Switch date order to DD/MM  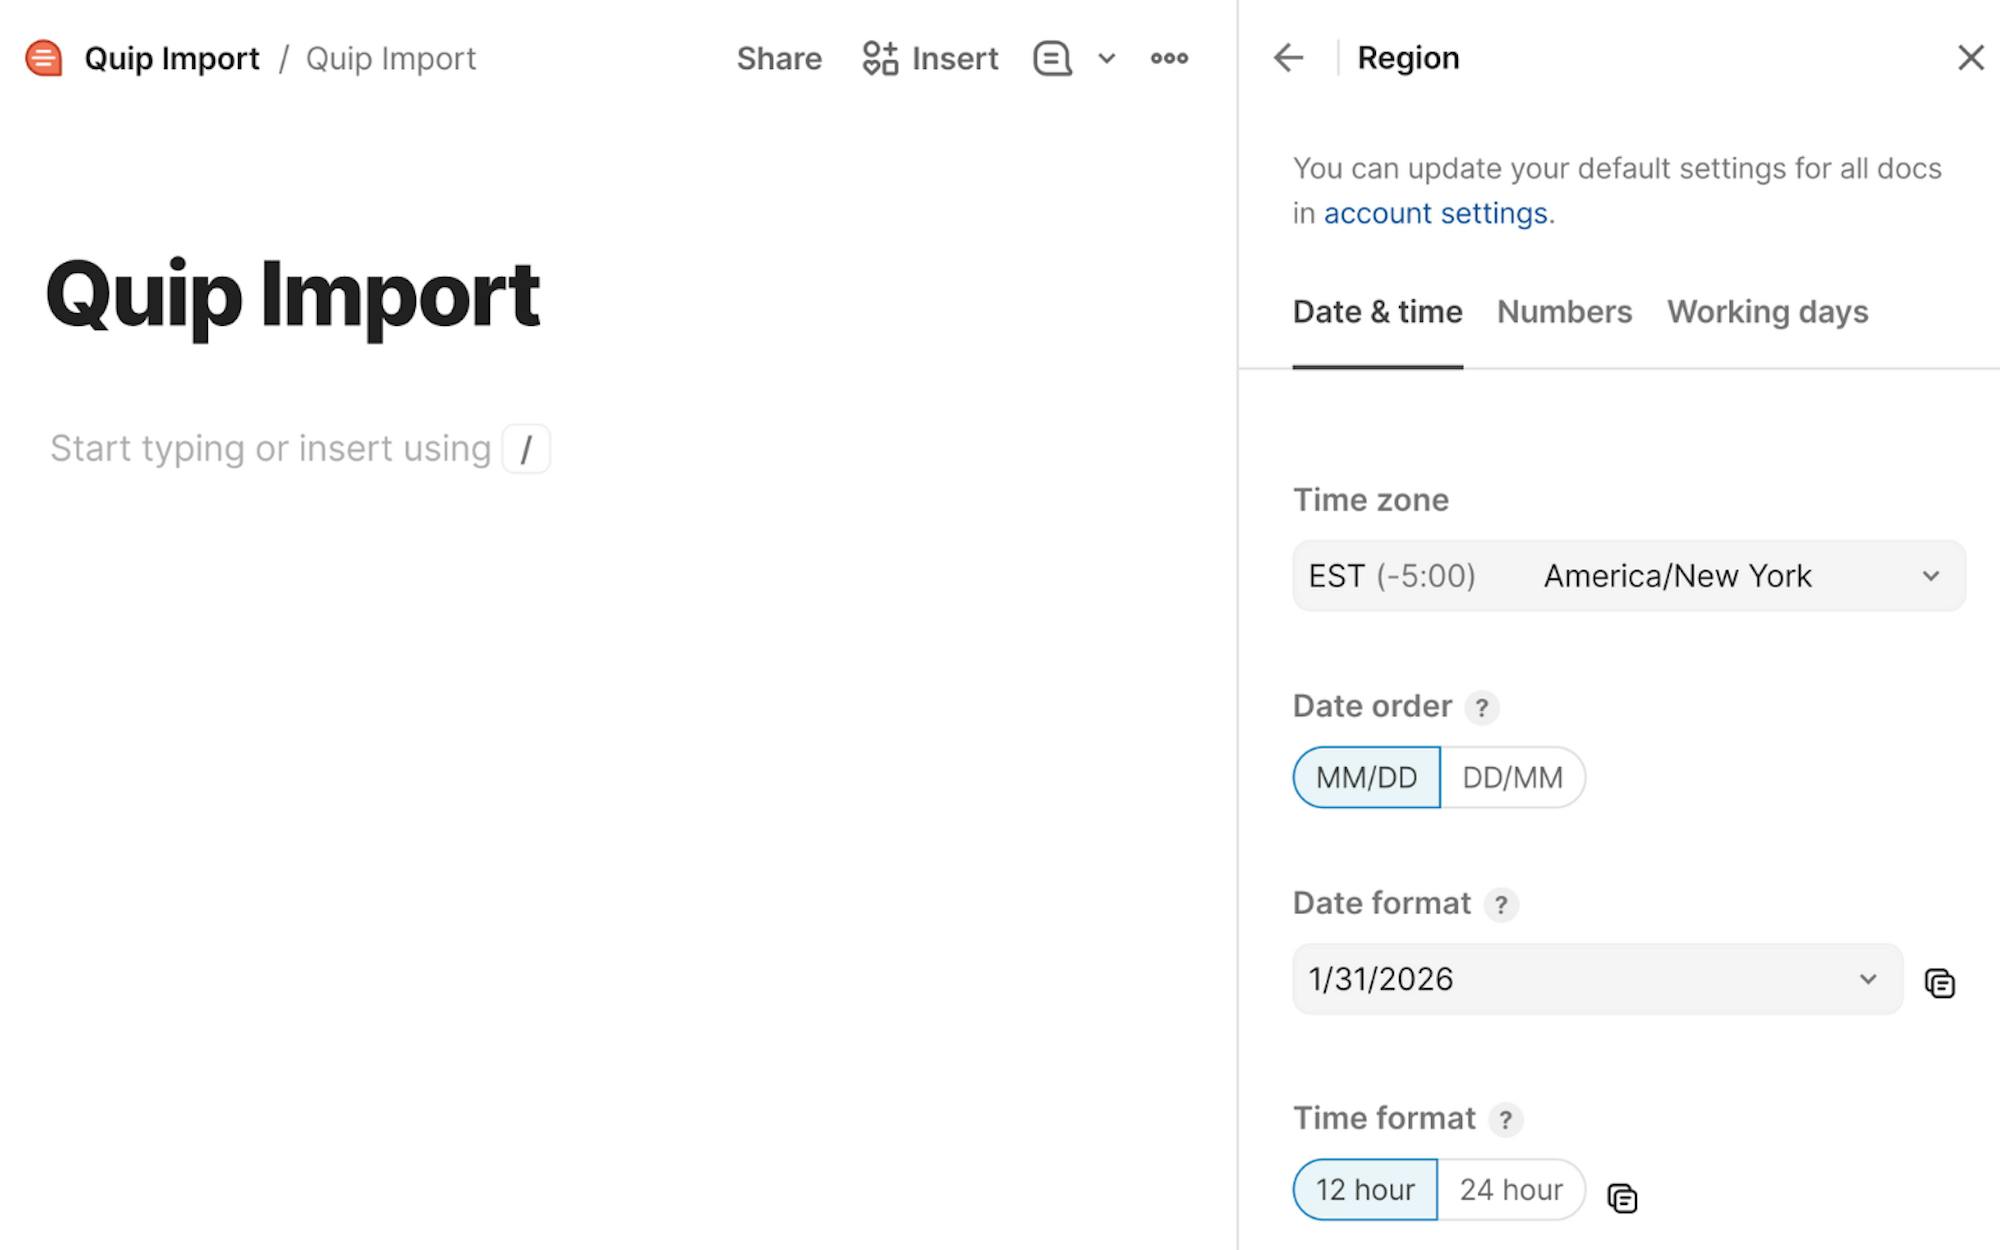tap(1512, 777)
